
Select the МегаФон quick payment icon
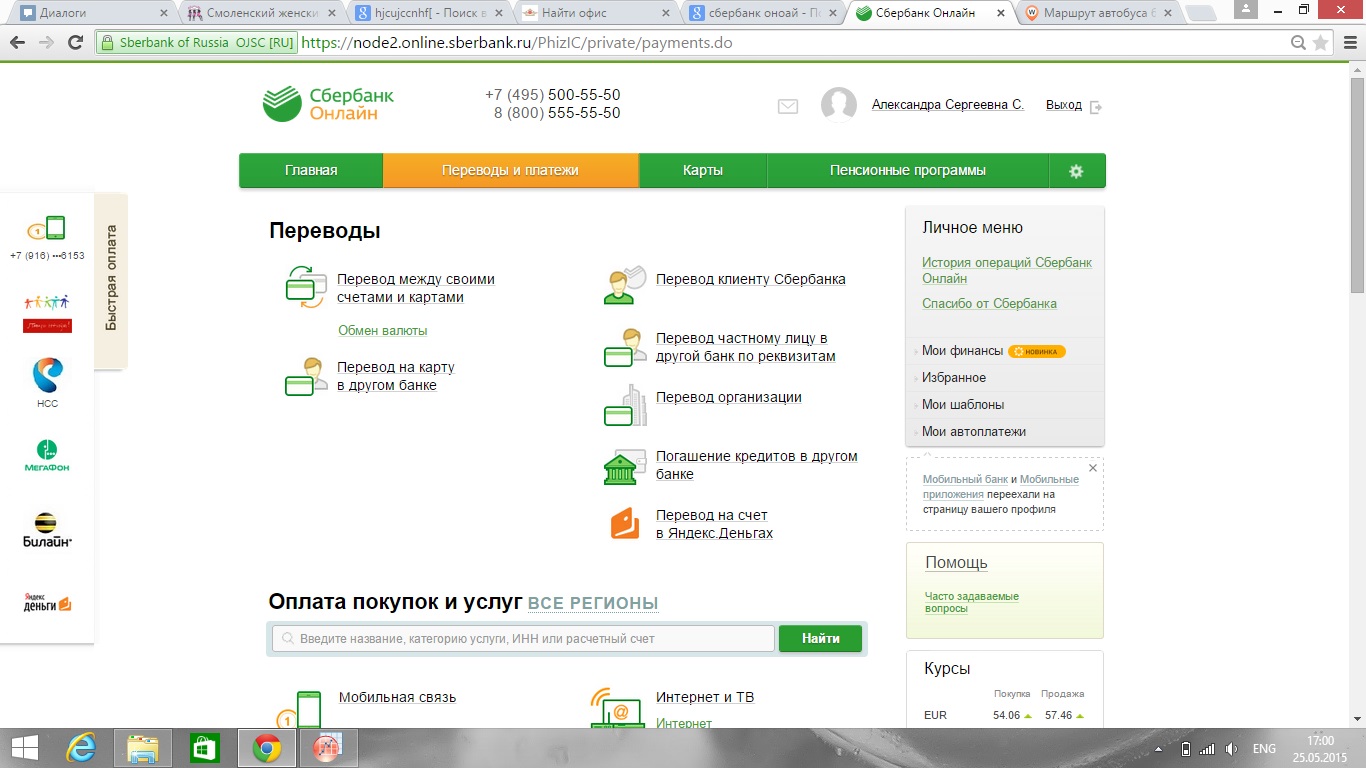click(47, 456)
